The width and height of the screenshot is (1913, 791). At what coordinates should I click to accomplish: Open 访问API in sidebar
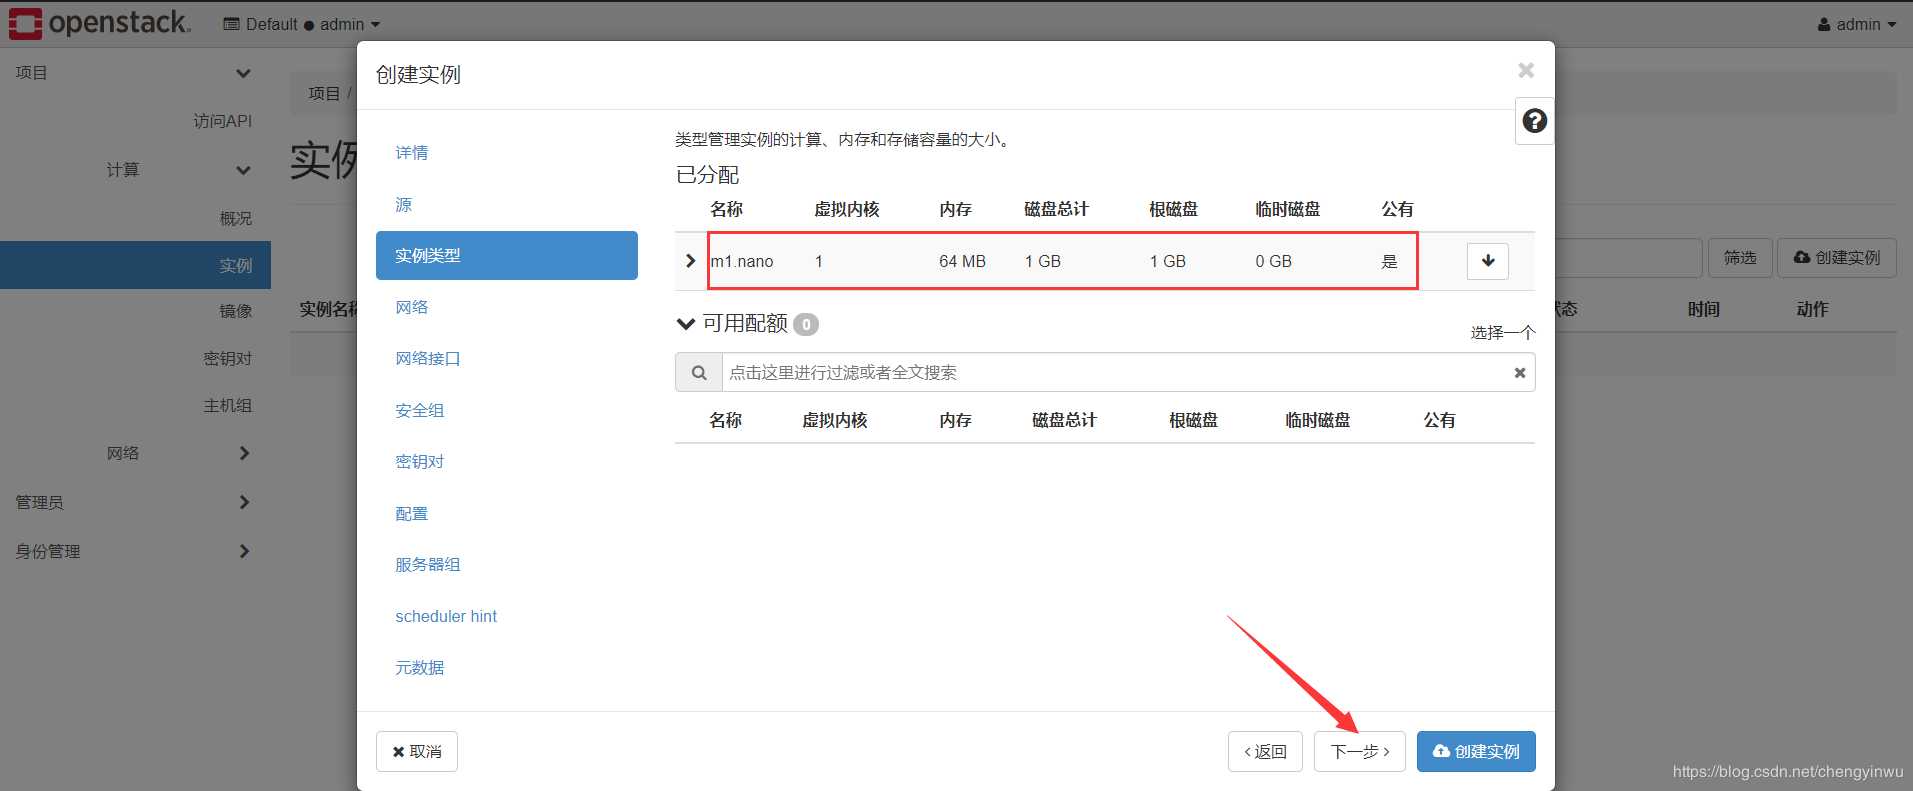coord(222,121)
